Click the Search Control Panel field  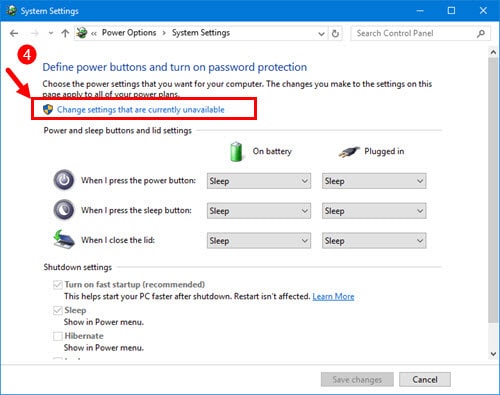tap(420, 33)
